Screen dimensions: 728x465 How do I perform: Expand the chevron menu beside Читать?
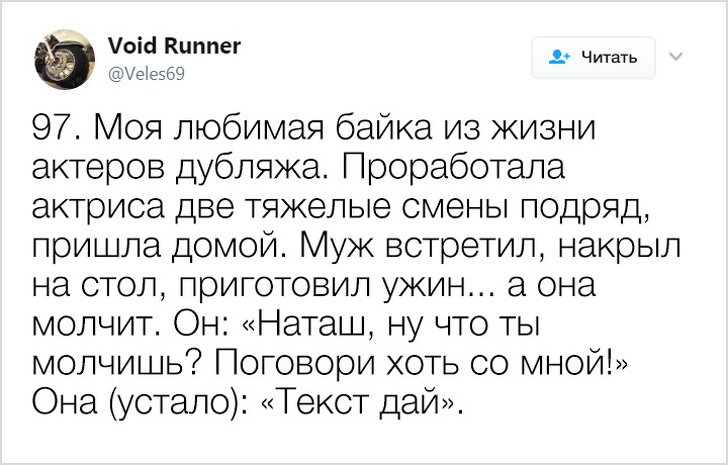coord(674,56)
